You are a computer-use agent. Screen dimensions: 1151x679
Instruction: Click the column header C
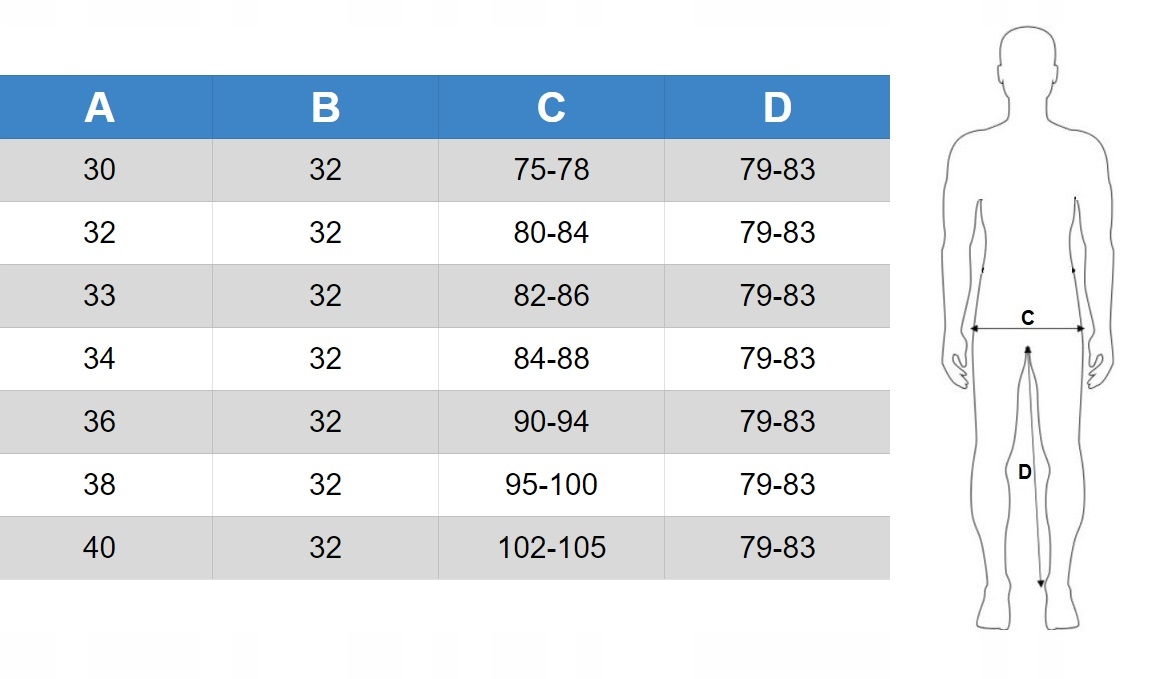pos(551,107)
